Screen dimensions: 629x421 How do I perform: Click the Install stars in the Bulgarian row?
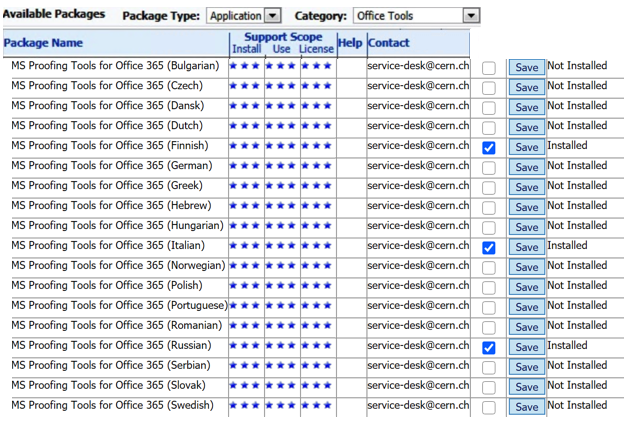(x=244, y=66)
